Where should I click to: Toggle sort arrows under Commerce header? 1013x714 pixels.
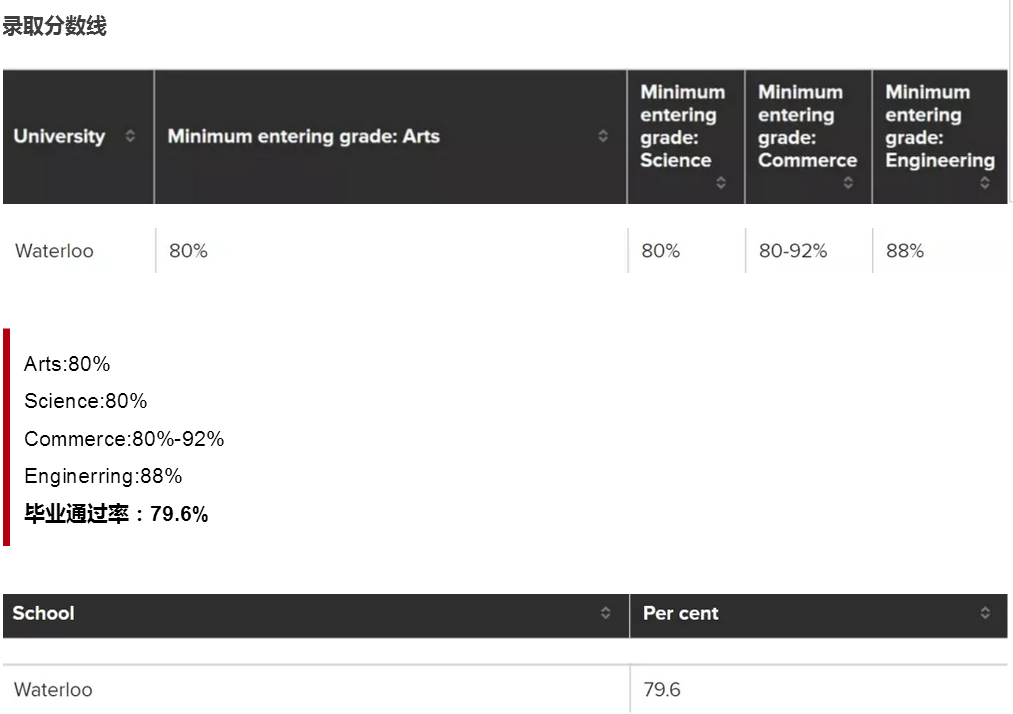click(x=848, y=183)
